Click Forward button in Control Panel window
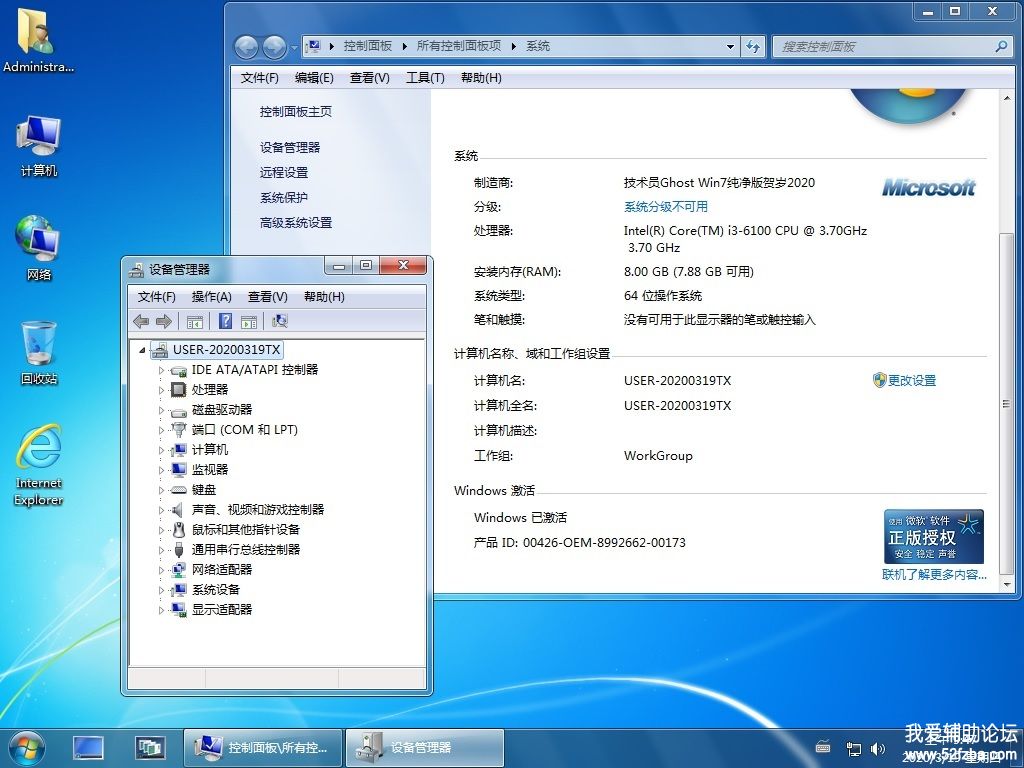Image resolution: width=1024 pixels, height=768 pixels. click(274, 47)
